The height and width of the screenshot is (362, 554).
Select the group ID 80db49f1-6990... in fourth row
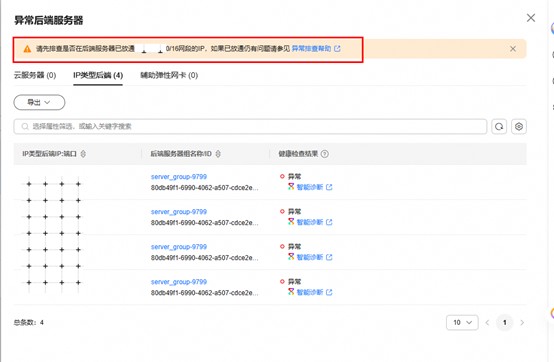205,293
